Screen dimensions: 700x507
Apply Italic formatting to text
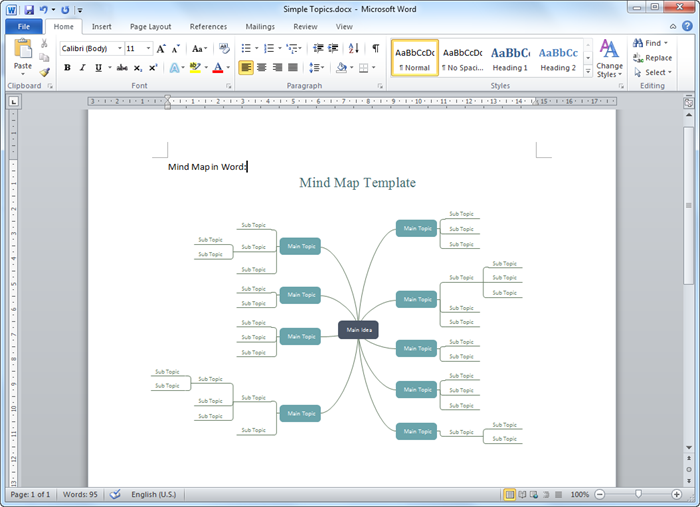pyautogui.click(x=82, y=68)
